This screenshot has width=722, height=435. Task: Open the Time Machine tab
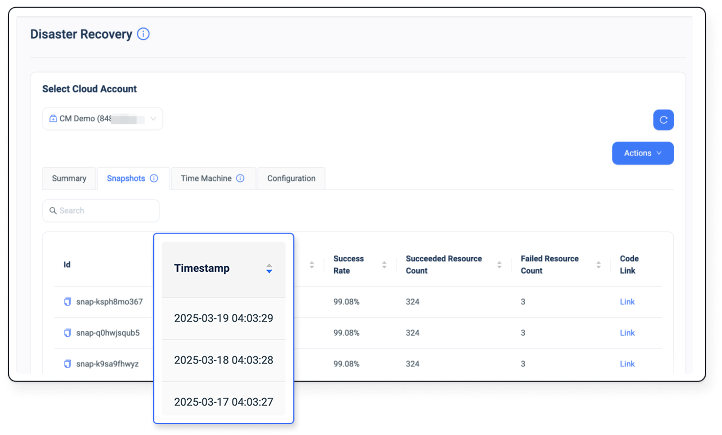(206, 178)
